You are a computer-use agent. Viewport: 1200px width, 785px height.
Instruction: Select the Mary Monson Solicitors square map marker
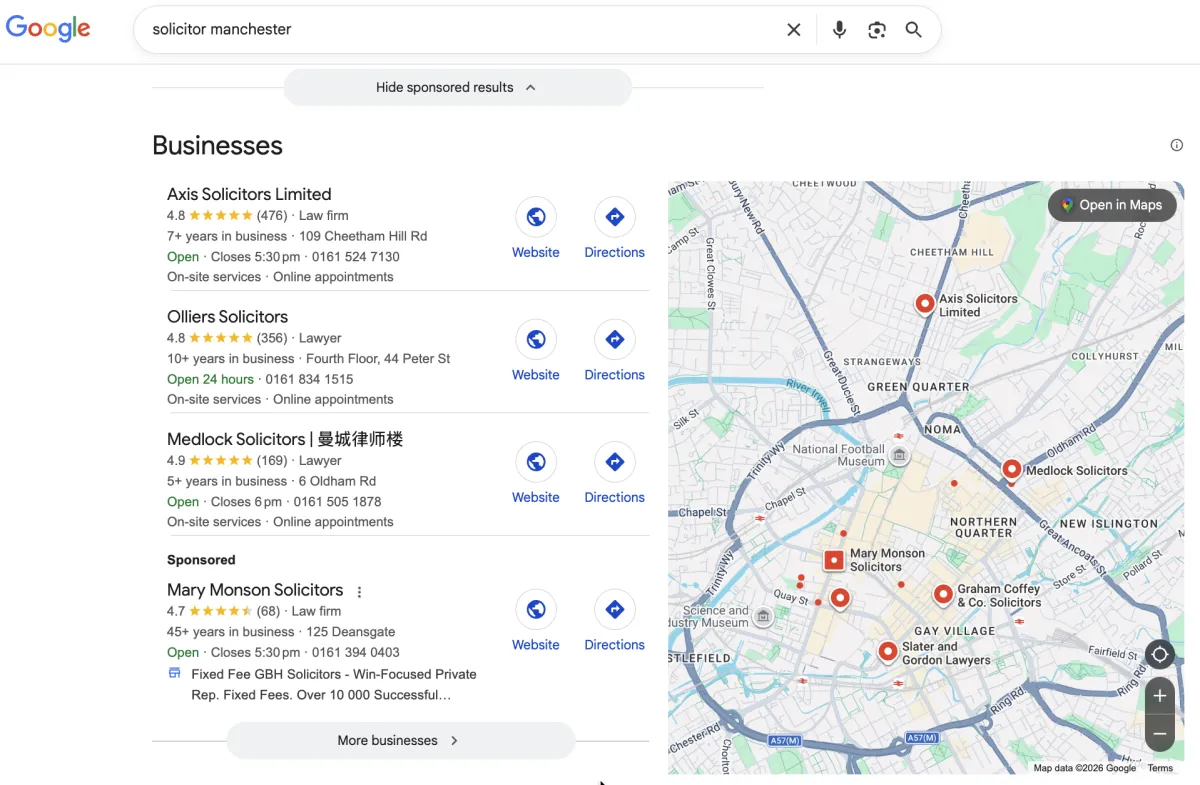(834, 560)
